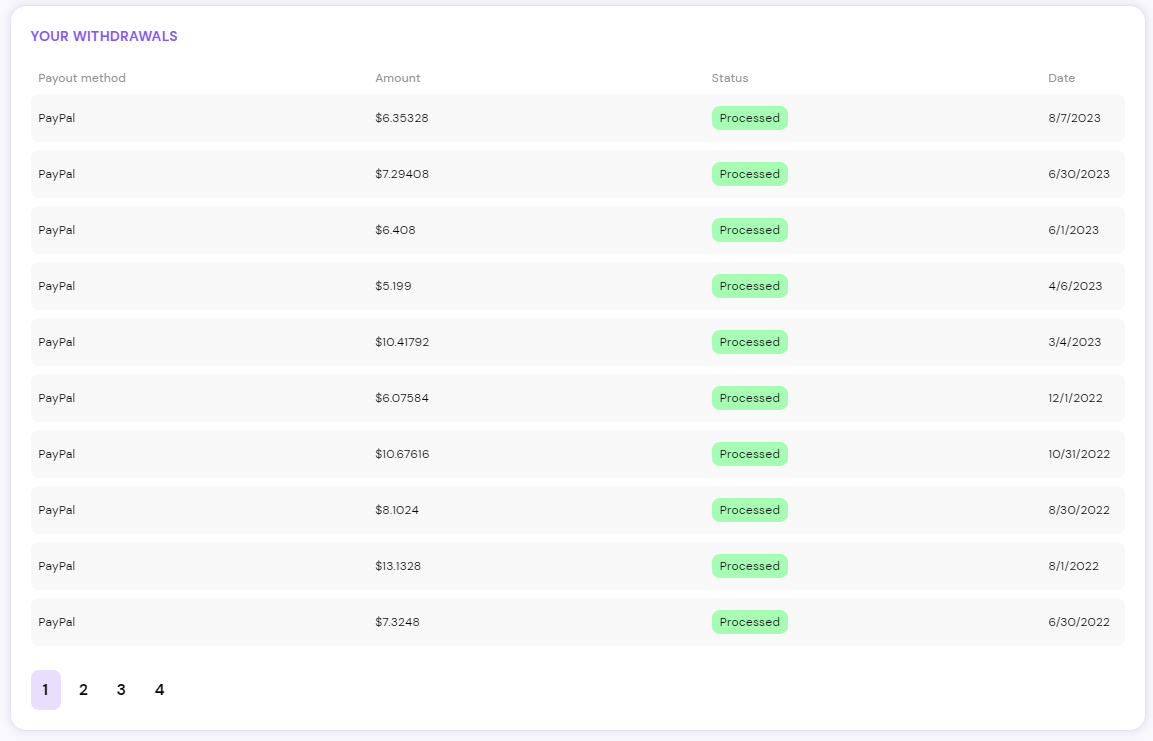The width and height of the screenshot is (1153, 741).
Task: Select the $6.408 amount cell
Action: [x=395, y=230]
